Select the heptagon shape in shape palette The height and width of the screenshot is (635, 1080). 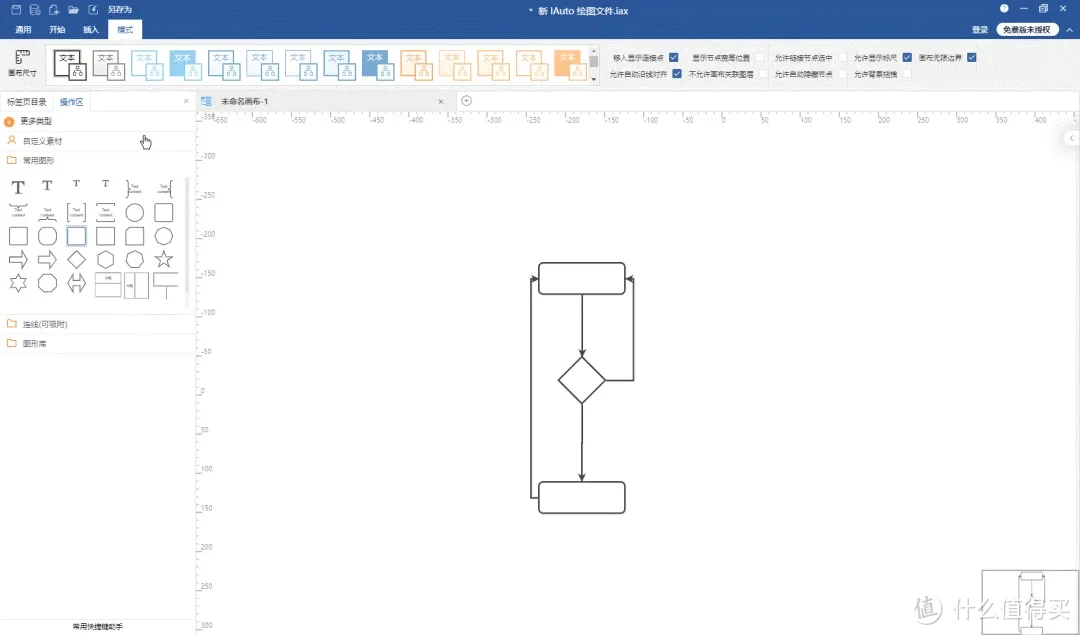[135, 260]
